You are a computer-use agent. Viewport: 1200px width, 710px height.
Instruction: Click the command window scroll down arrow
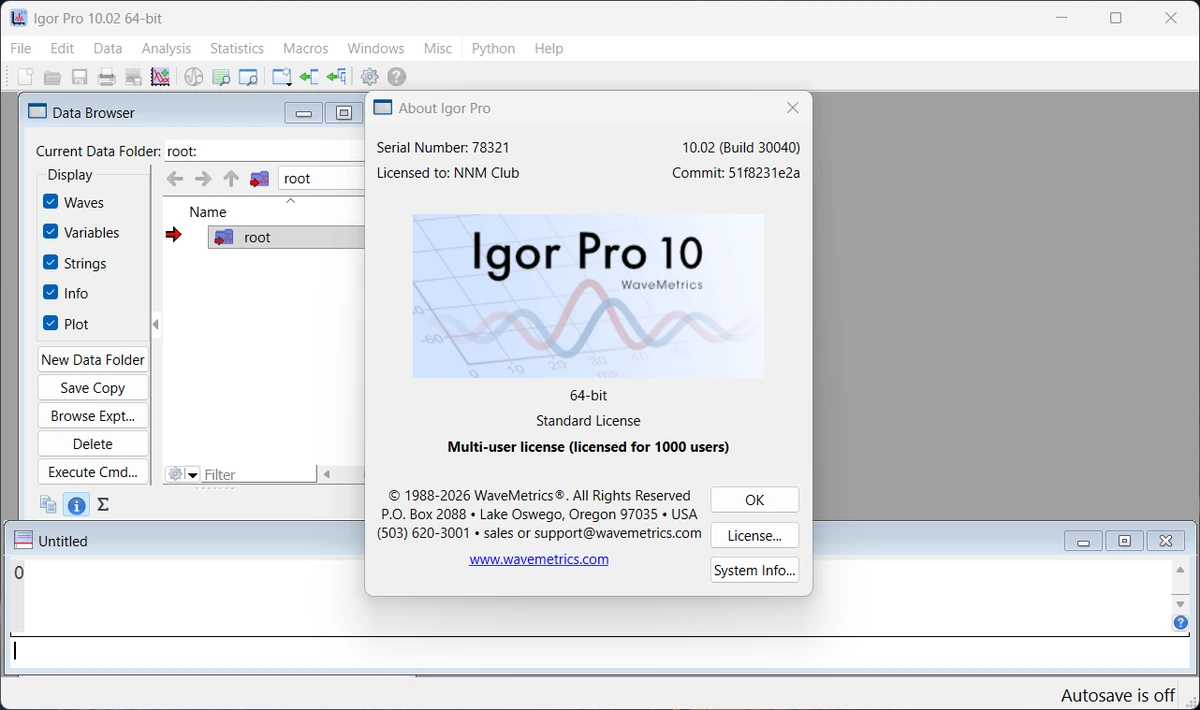click(x=1181, y=604)
